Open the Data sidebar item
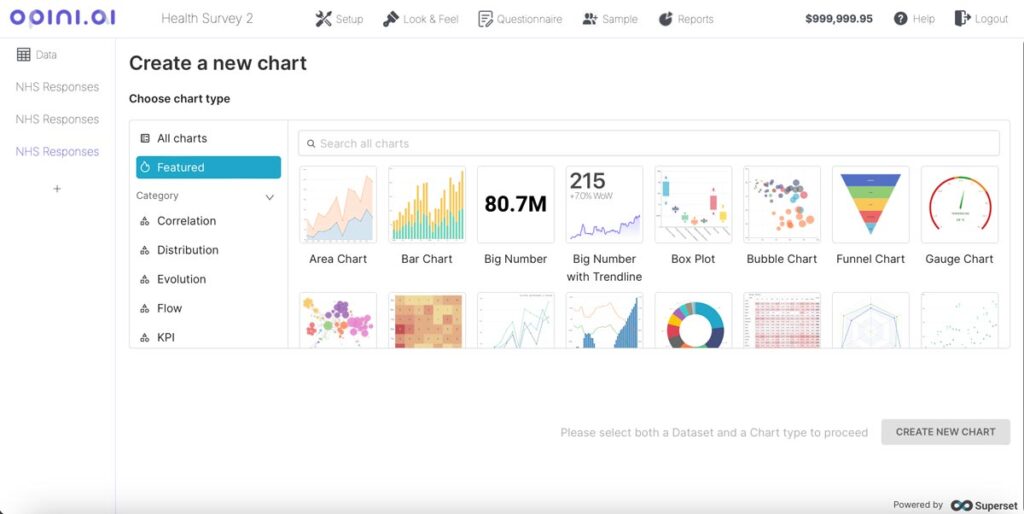The height and width of the screenshot is (514, 1024). tap(37, 55)
